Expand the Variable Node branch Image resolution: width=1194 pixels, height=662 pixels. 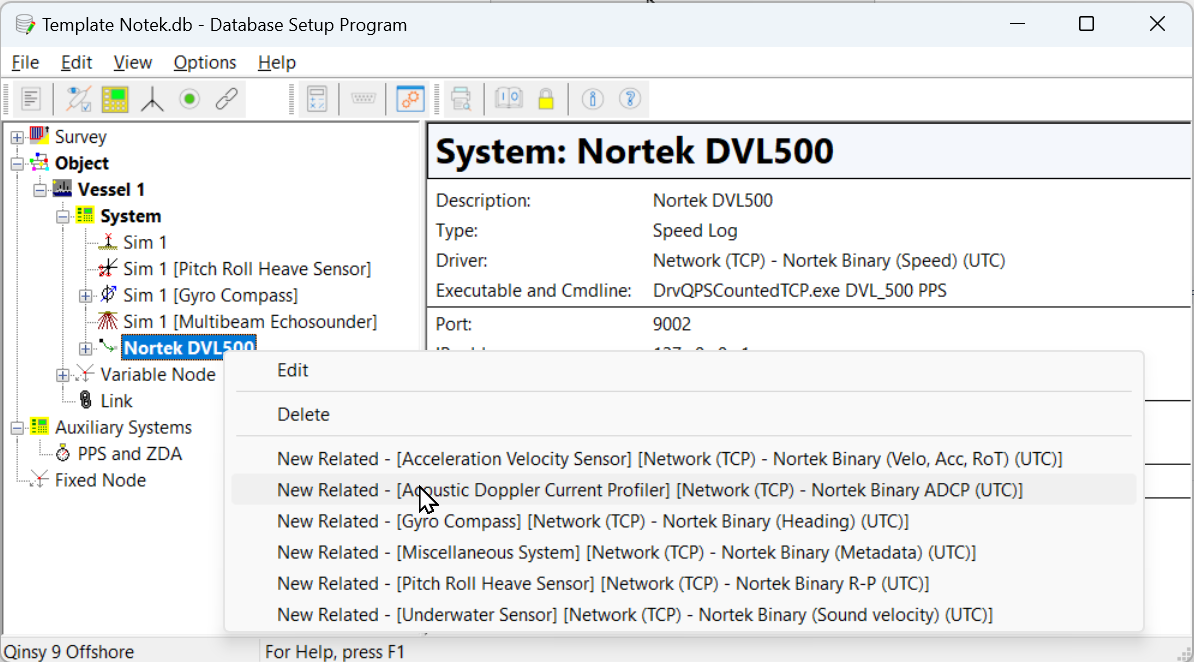(63, 375)
